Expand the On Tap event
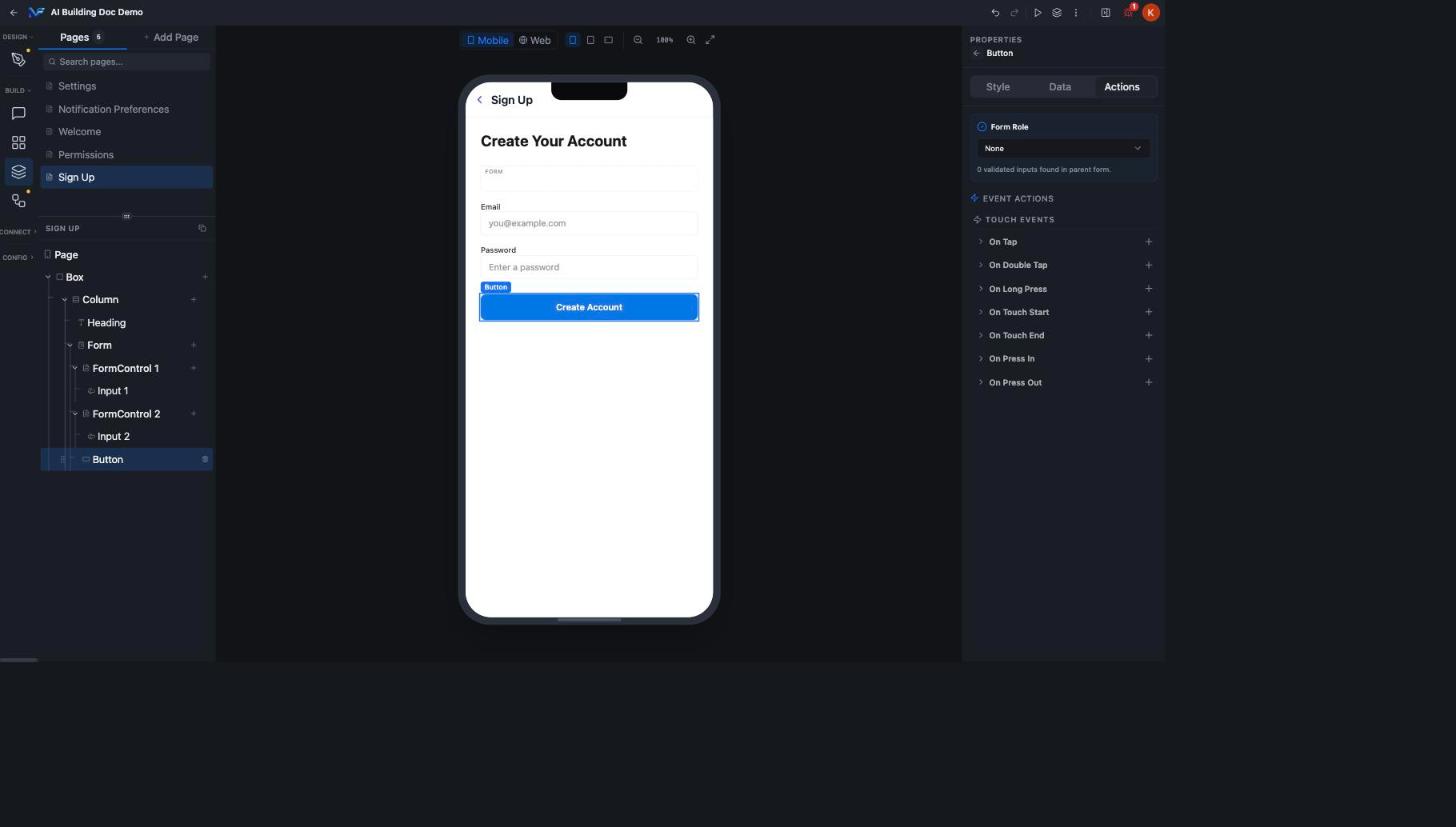This screenshot has width=1456, height=827. click(981, 242)
